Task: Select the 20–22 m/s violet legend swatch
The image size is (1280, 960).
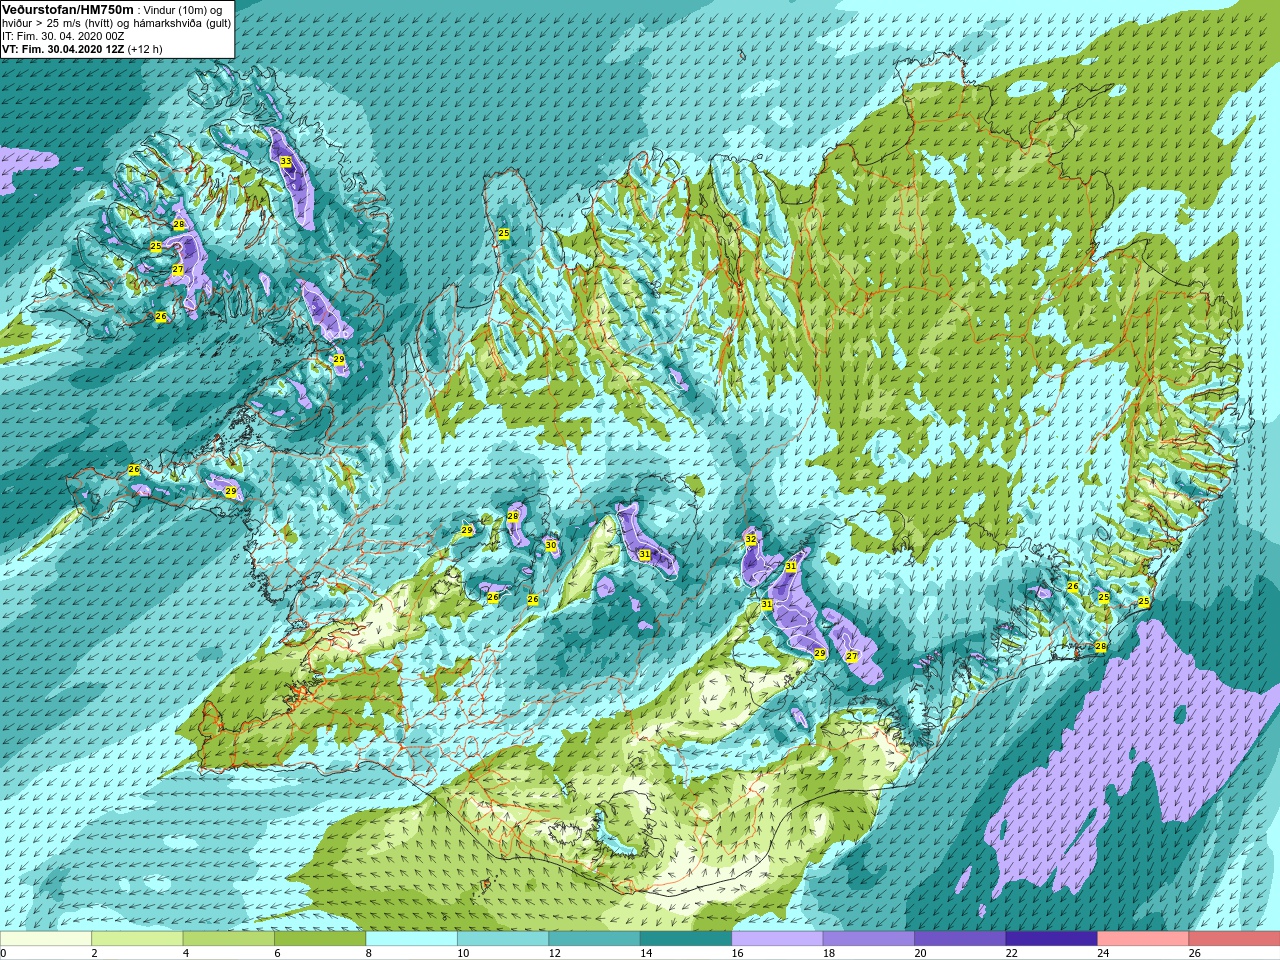Action: point(959,939)
